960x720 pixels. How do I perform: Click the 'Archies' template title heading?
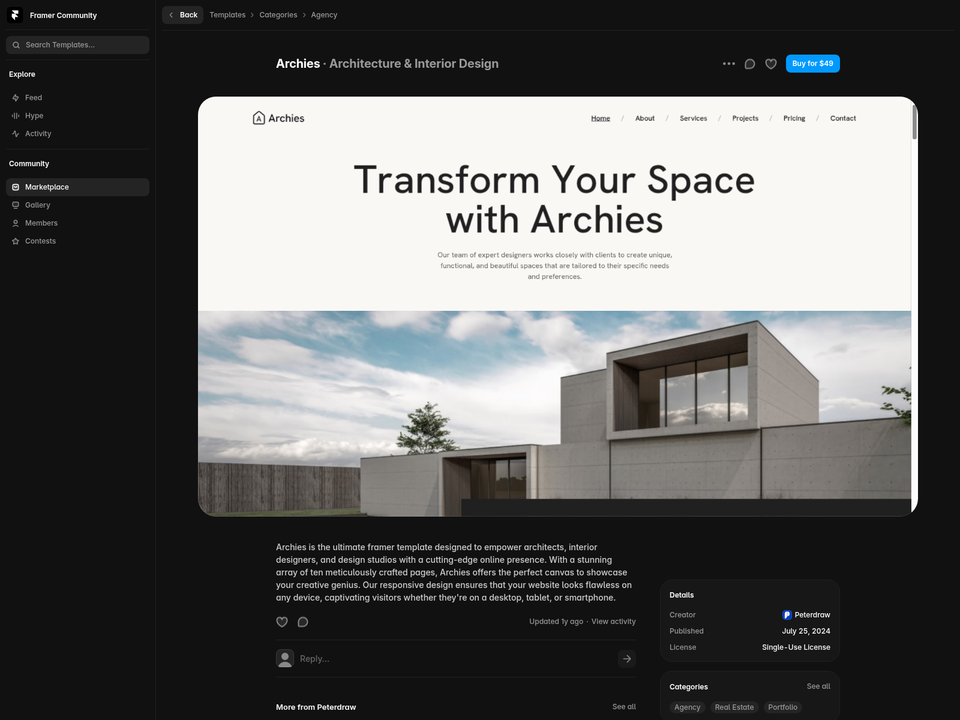pyautogui.click(x=298, y=64)
